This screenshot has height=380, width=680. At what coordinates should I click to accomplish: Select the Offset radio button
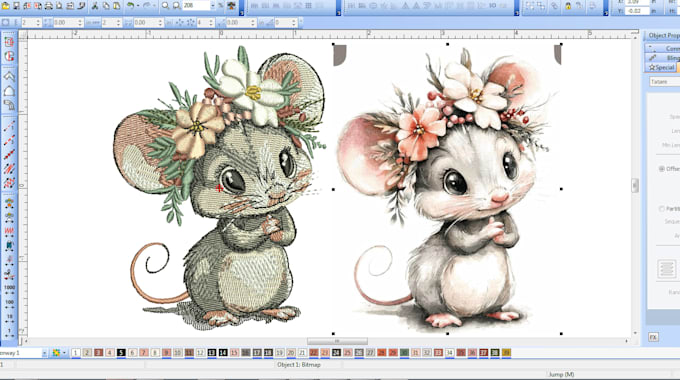[x=662, y=169]
